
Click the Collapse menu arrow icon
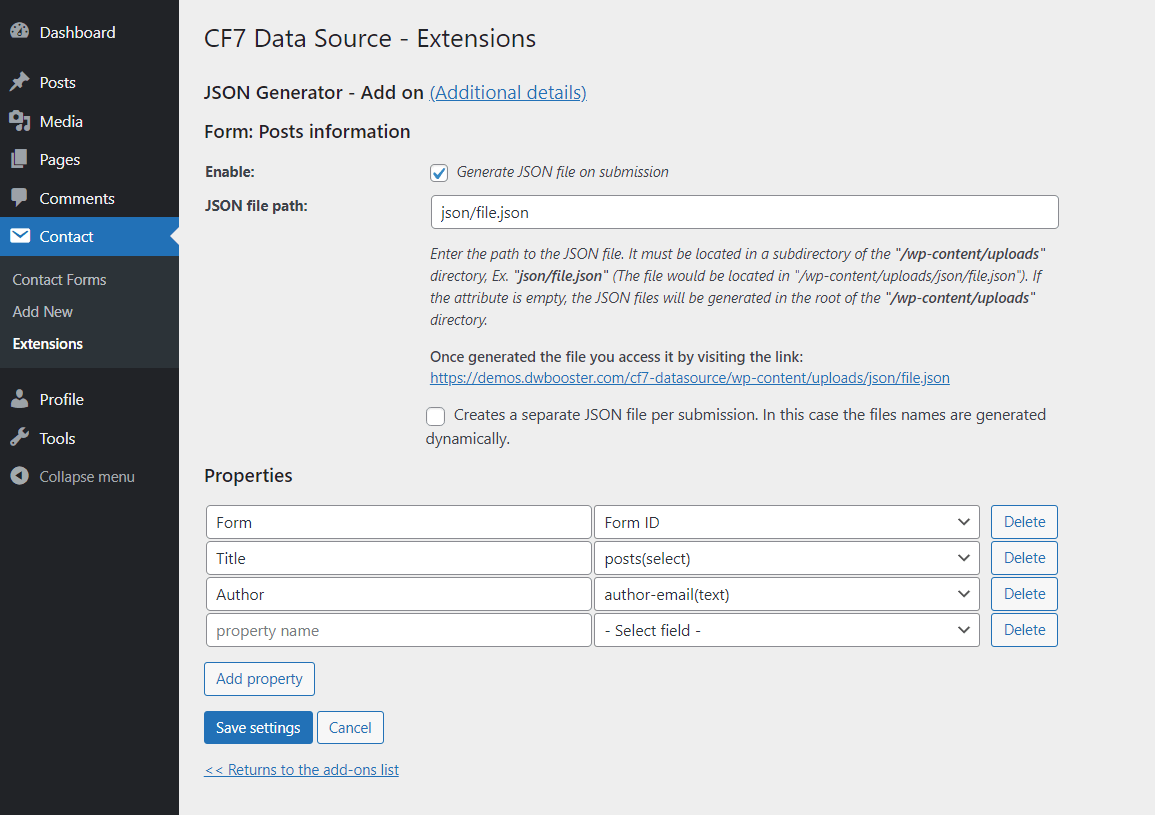19,476
